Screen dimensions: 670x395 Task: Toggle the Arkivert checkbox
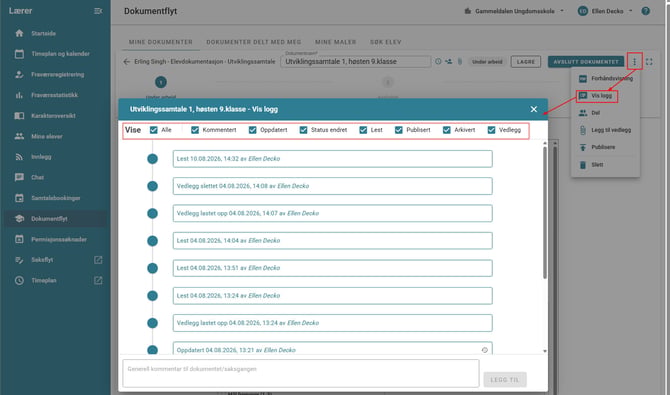[447, 130]
